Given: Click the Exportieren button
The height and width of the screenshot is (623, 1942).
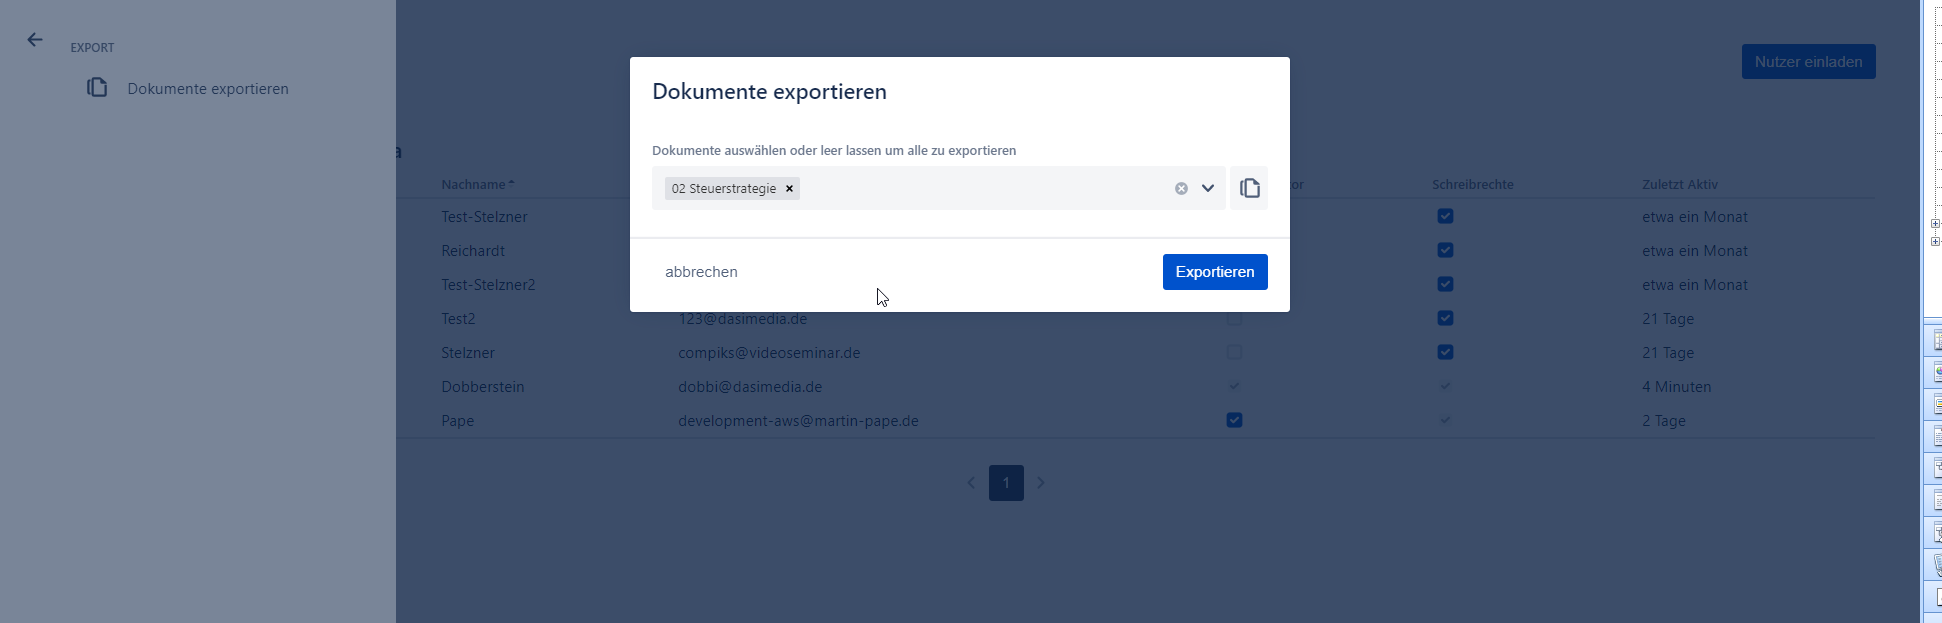Looking at the screenshot, I should [x=1215, y=272].
